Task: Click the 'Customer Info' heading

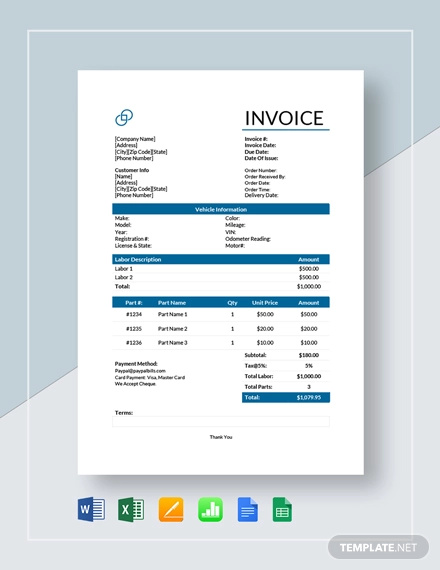Action: (132, 170)
